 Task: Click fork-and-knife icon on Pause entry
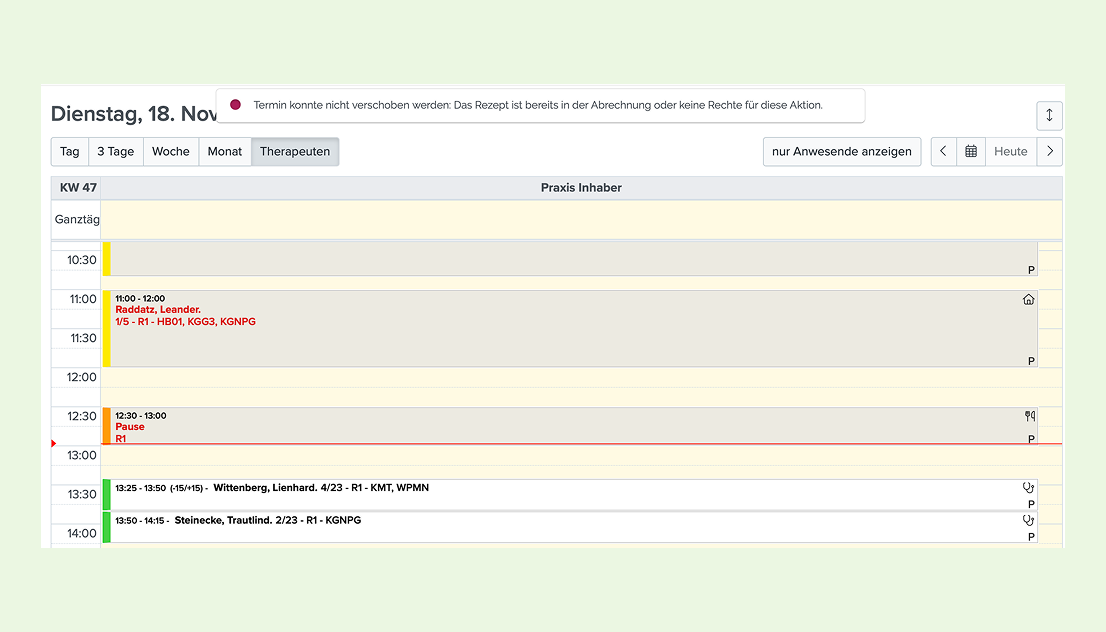click(1030, 416)
